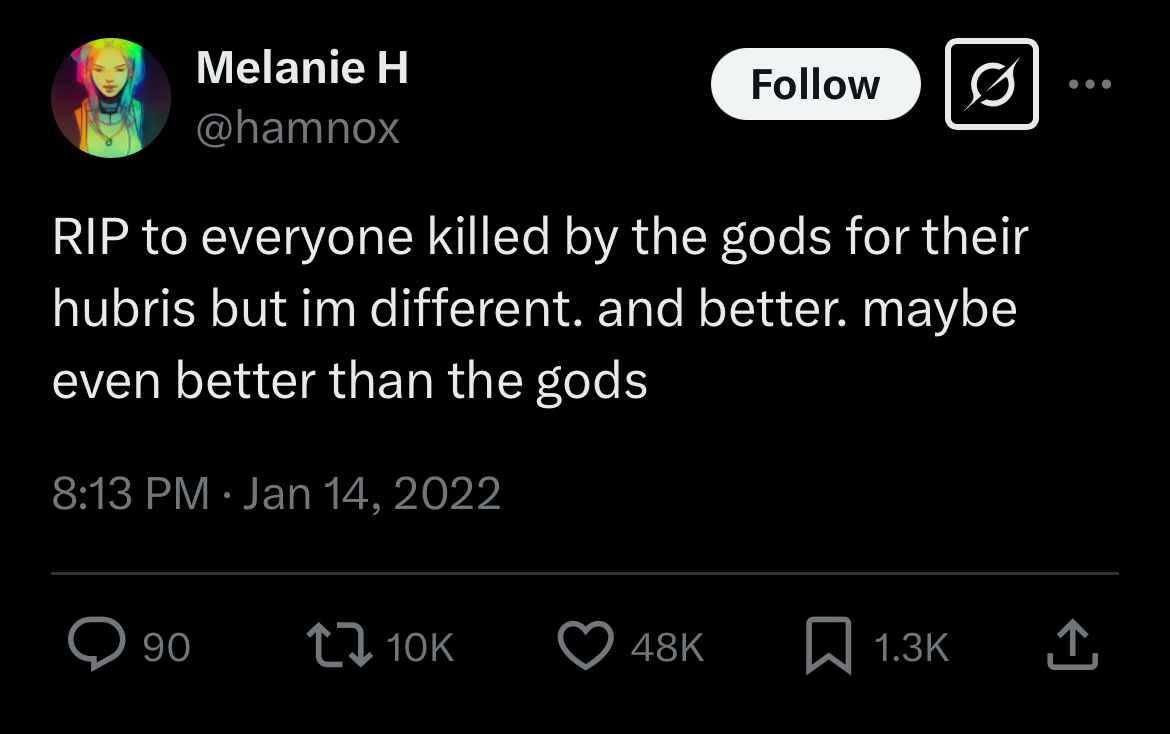Open Melanie H's profile avatar
Screen dimensions: 1170x734
point(111,99)
